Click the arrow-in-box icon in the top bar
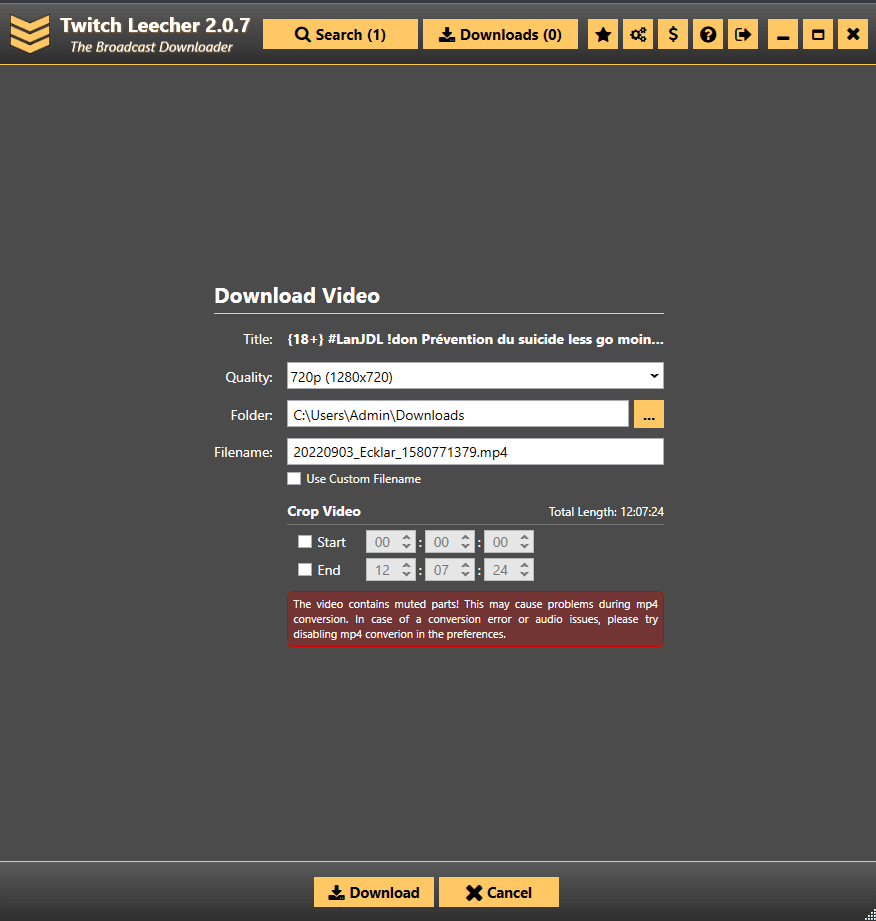The image size is (876, 921). [x=743, y=35]
